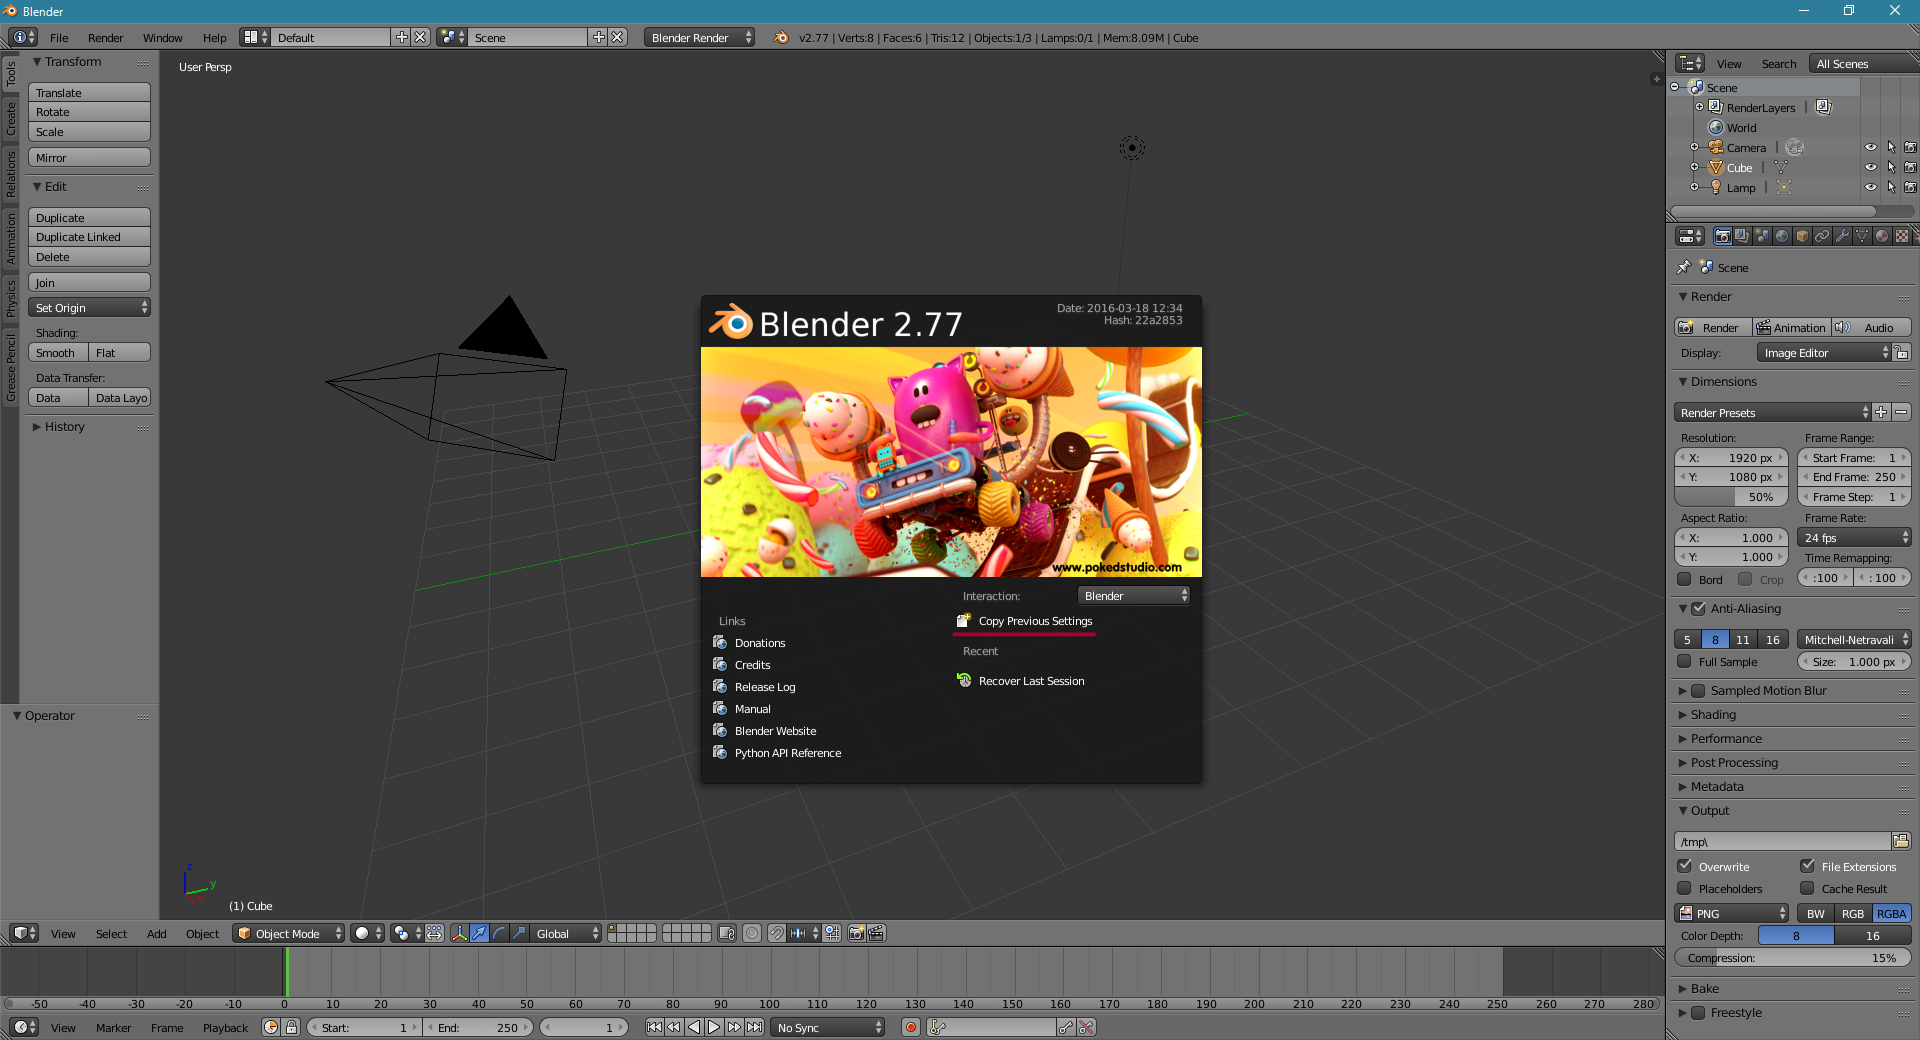The image size is (1920, 1040).
Task: Adjust the Compression 15% slider
Action: tap(1792, 957)
